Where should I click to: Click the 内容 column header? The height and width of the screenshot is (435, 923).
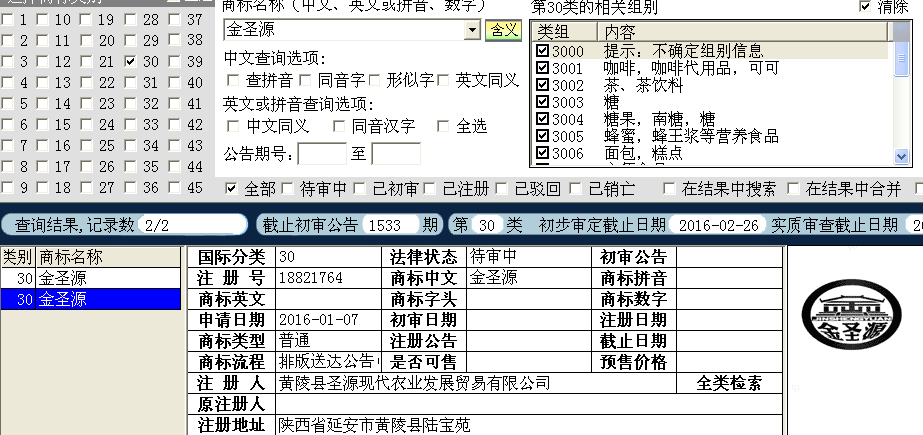coord(742,32)
